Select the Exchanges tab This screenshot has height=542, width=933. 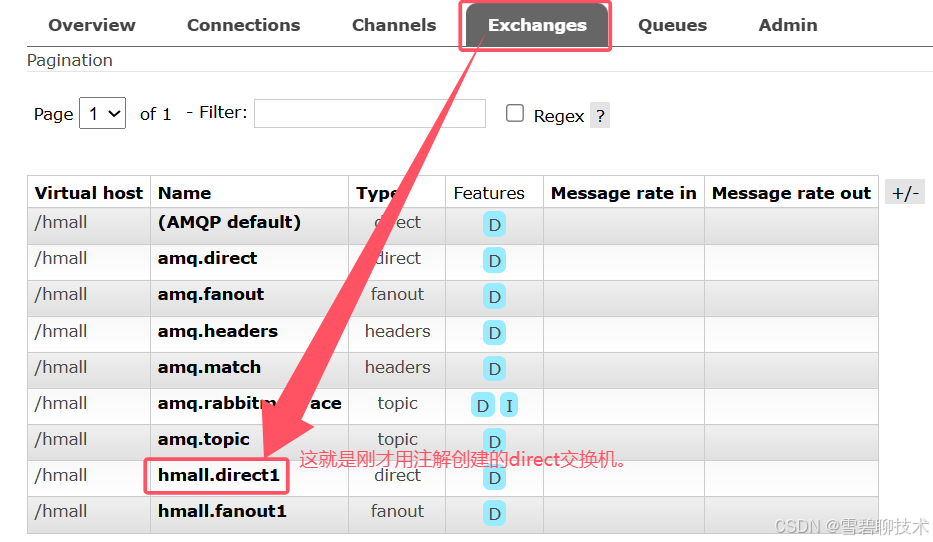pyautogui.click(x=537, y=25)
